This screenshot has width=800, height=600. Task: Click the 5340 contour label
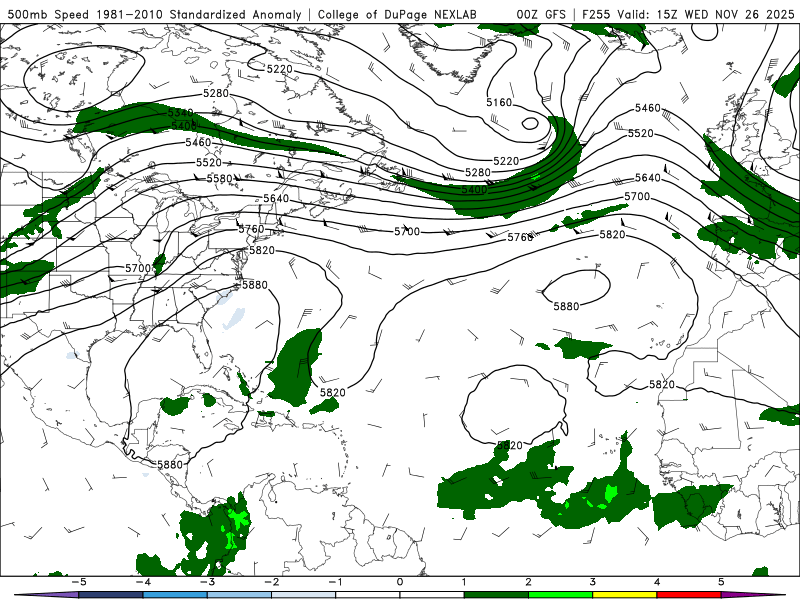pos(181,113)
